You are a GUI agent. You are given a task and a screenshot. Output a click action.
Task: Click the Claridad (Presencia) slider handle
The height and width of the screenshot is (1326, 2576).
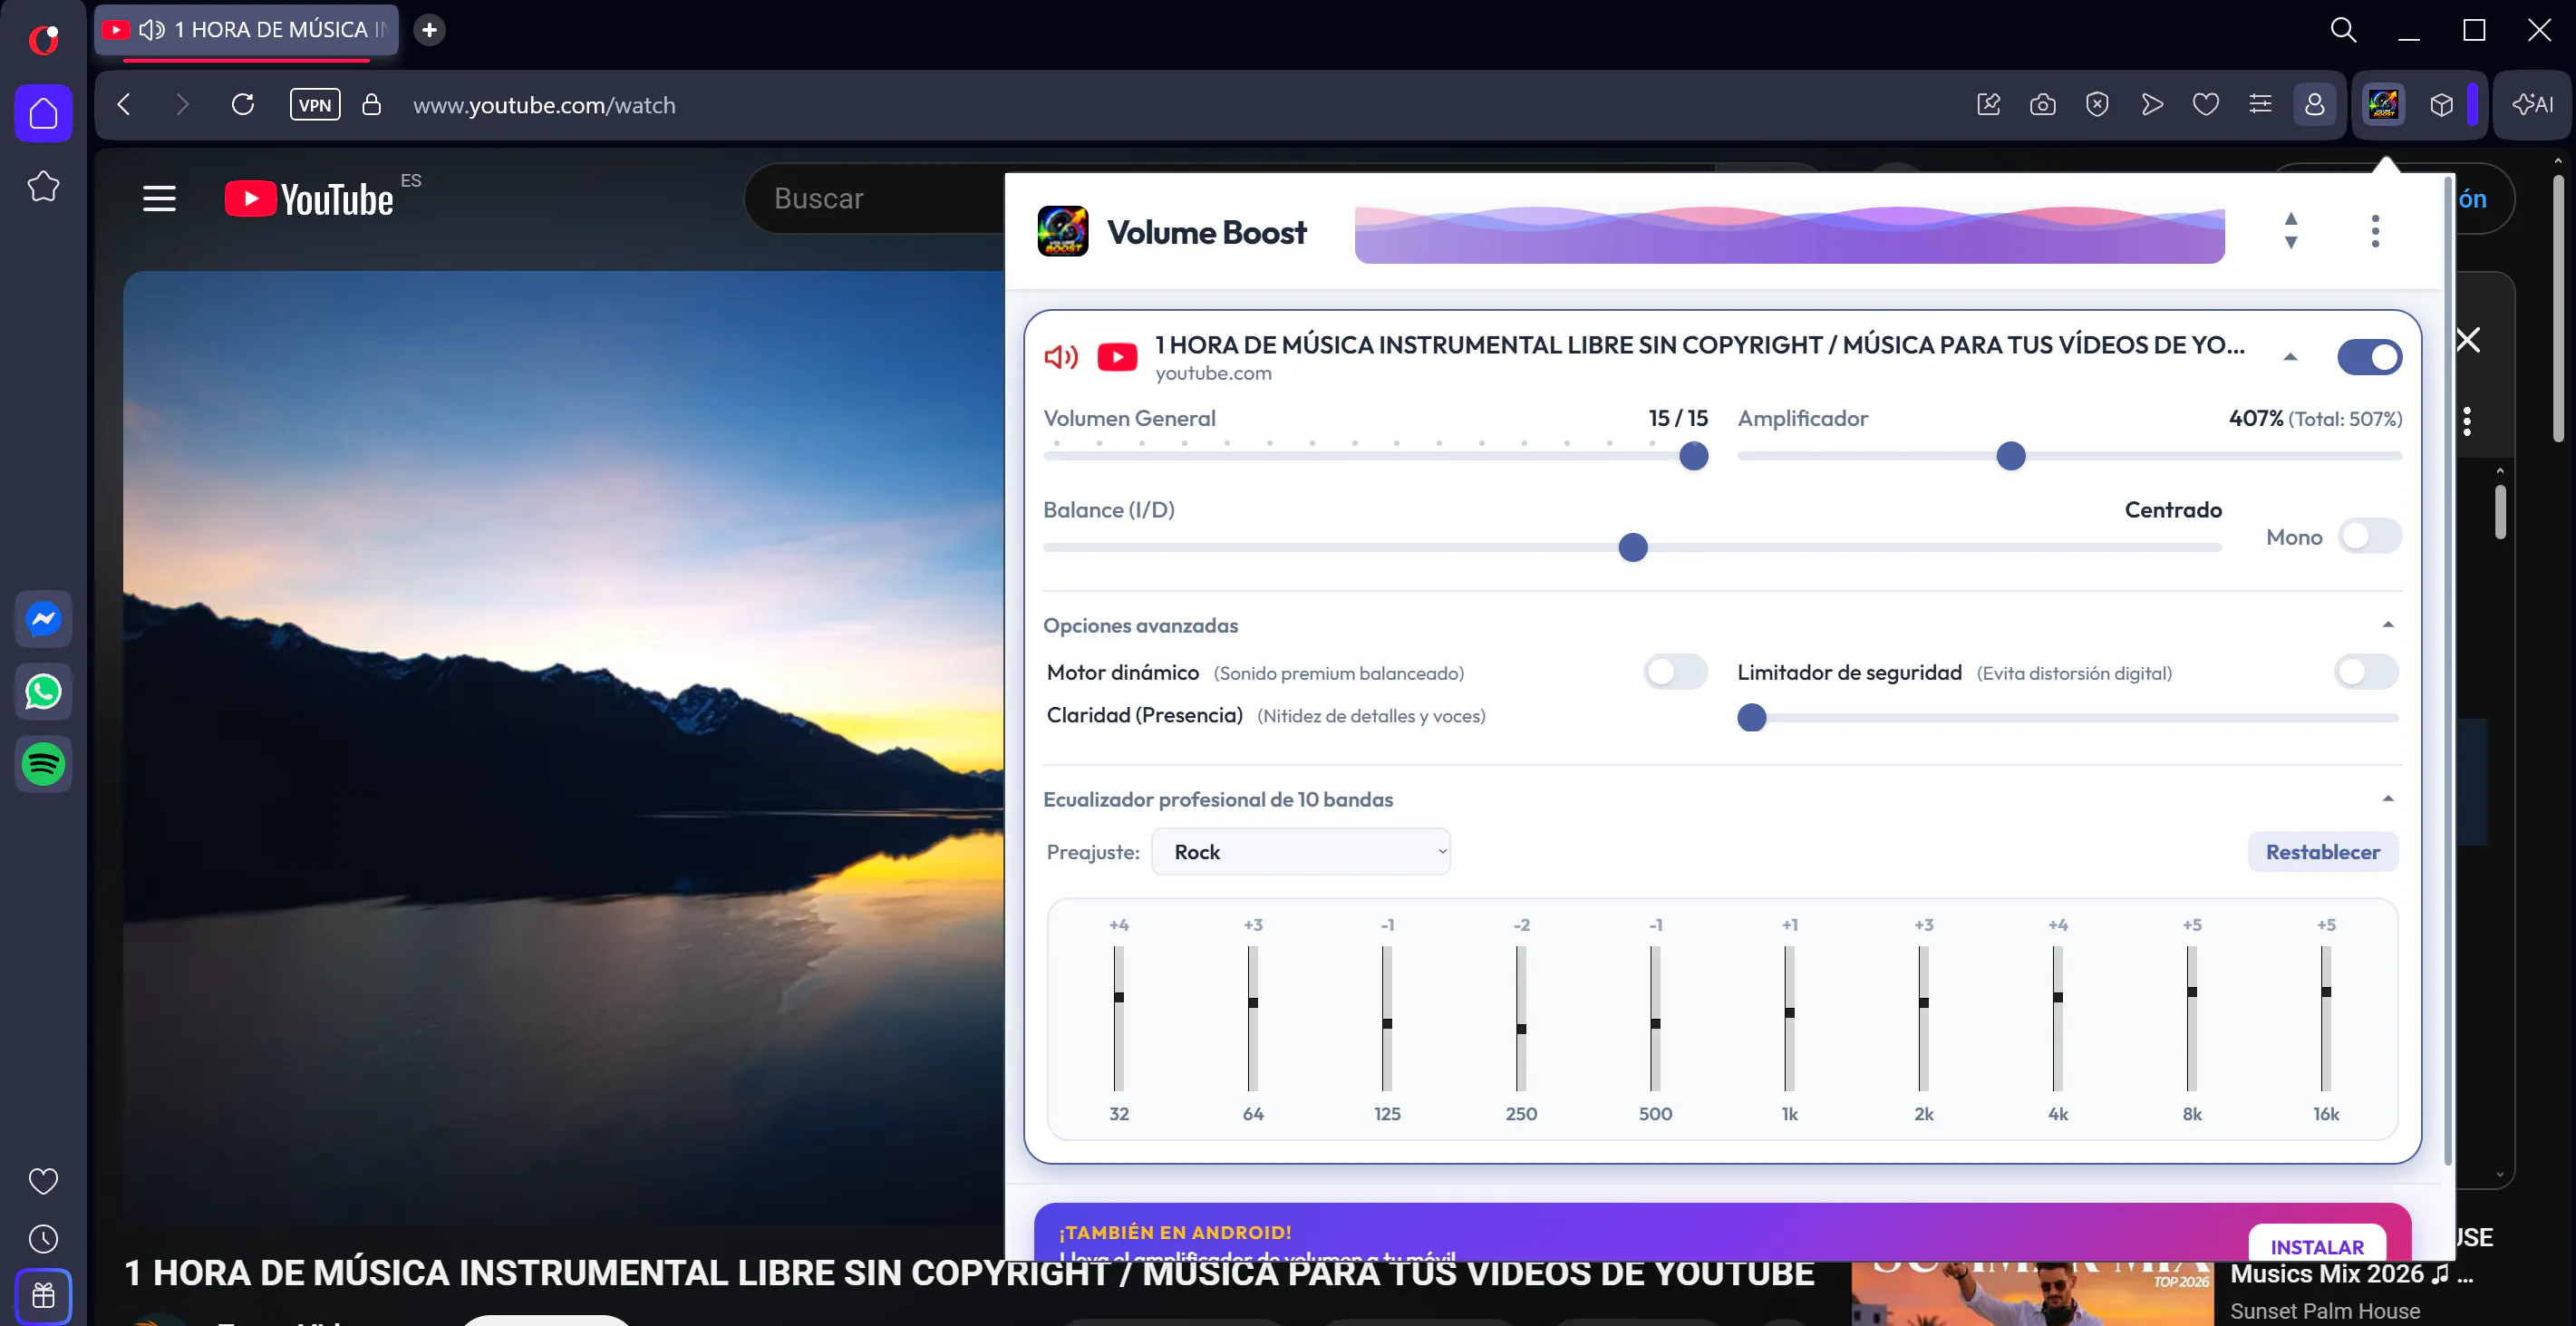1752,718
